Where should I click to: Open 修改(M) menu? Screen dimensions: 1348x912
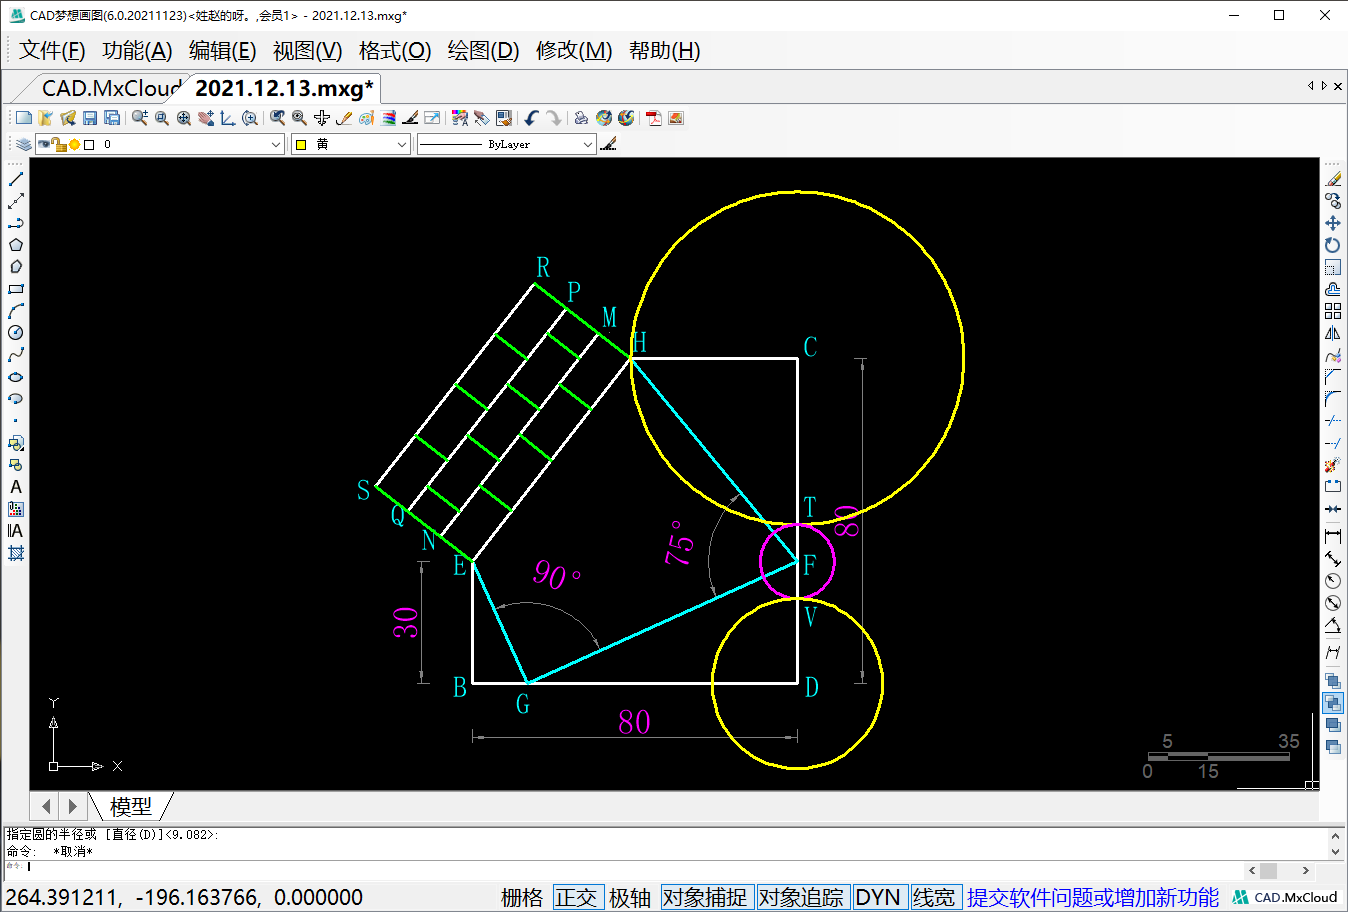pyautogui.click(x=574, y=50)
